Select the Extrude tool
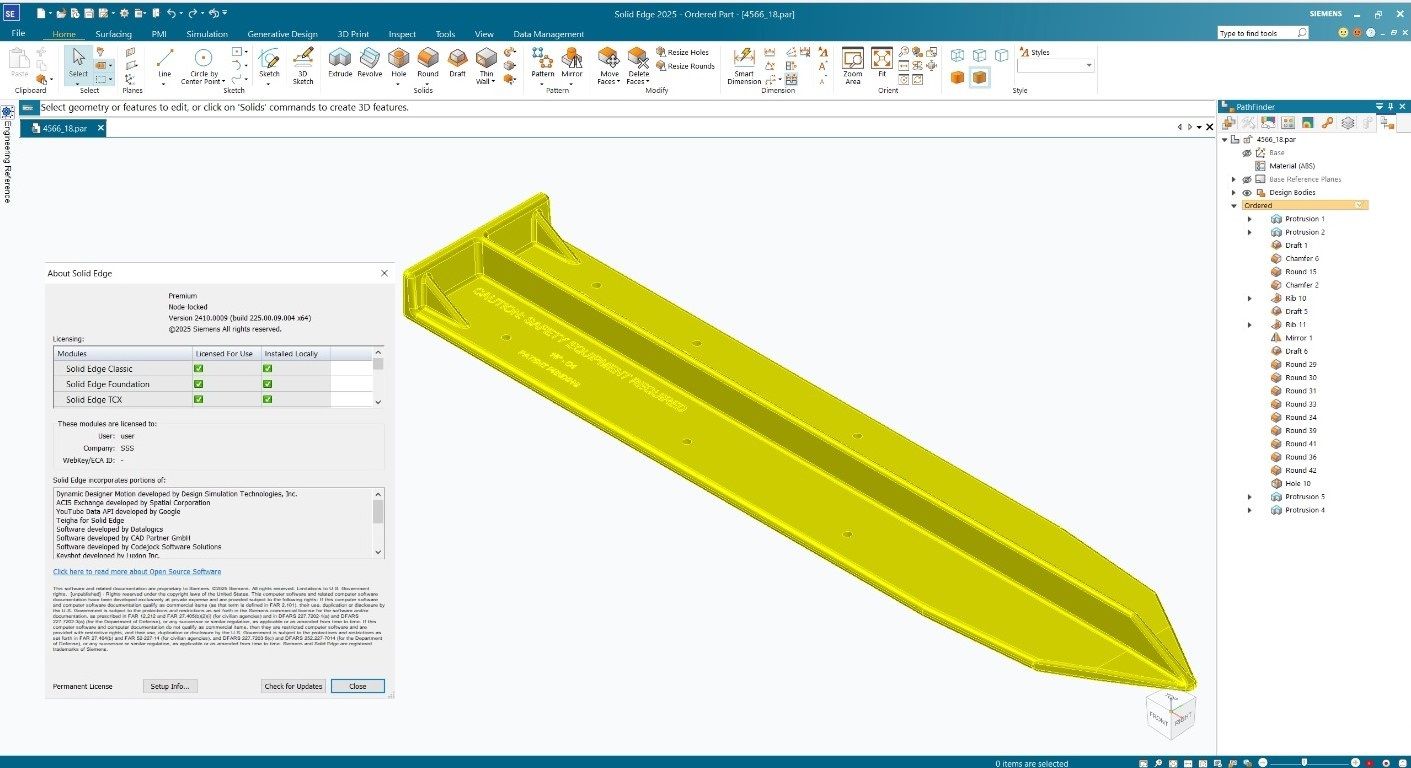Image resolution: width=1411 pixels, height=768 pixels. click(x=340, y=61)
